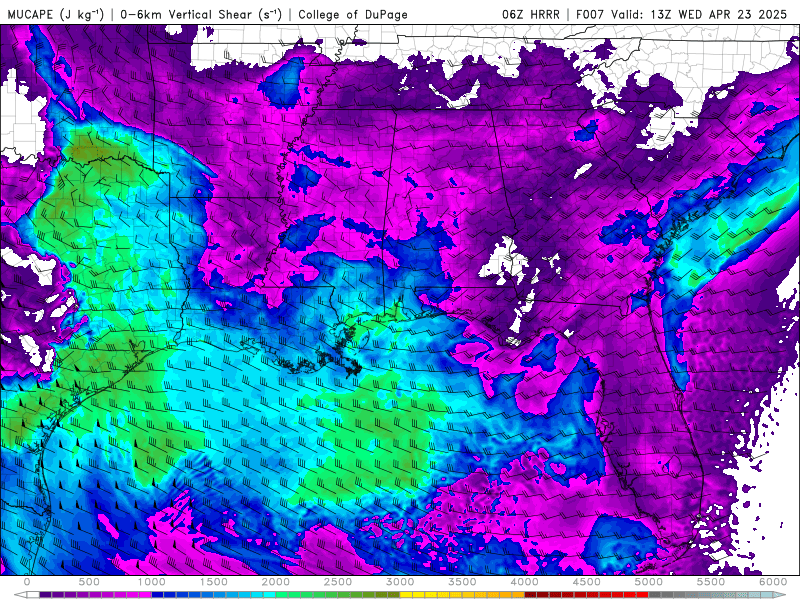
Task: Click the 5500 label on the color scale
Action: [x=711, y=582]
